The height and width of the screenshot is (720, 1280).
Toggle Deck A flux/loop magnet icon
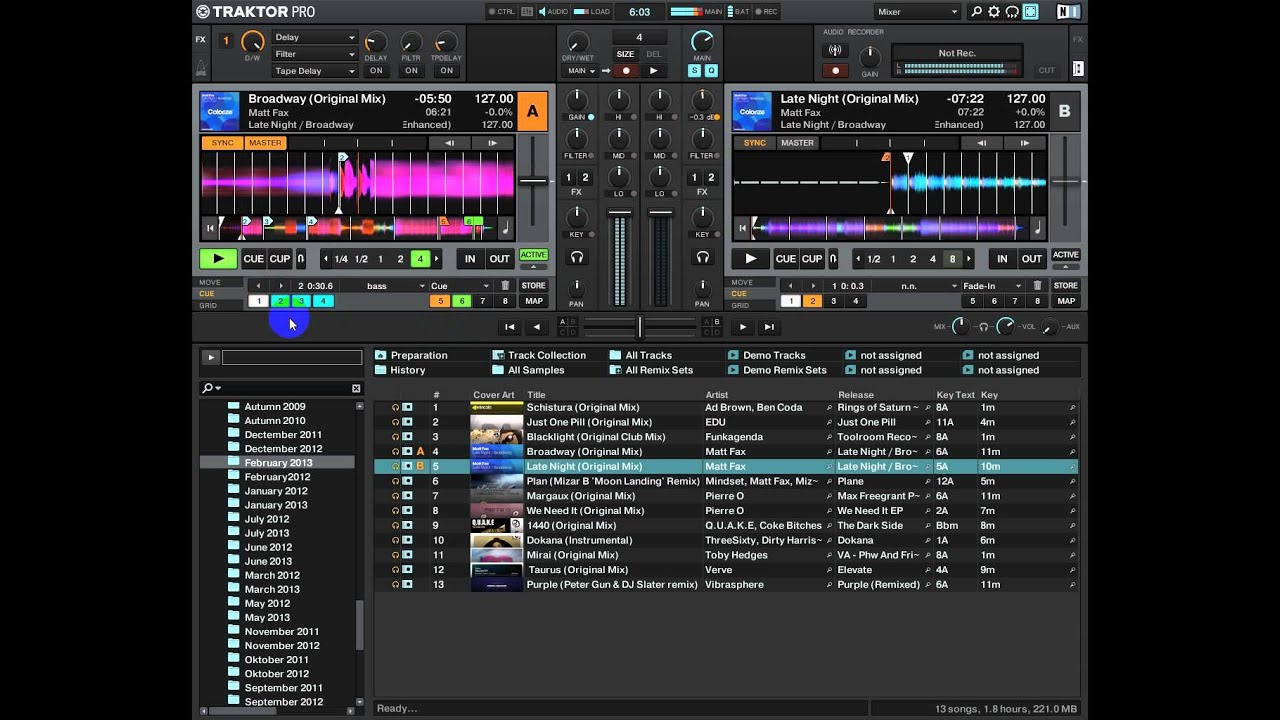coord(300,259)
